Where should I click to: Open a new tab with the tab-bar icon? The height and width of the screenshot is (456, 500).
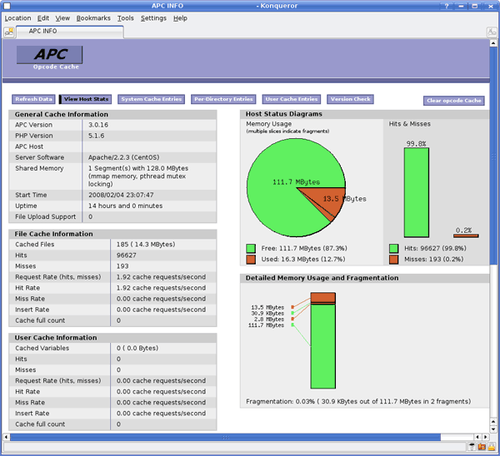click(9, 32)
